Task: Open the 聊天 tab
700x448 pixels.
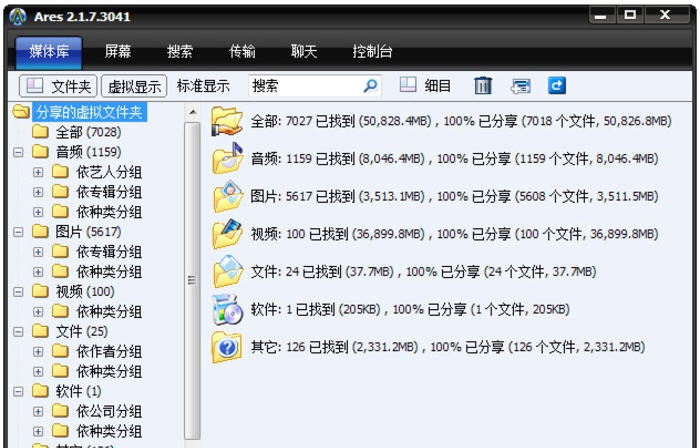Action: click(304, 52)
